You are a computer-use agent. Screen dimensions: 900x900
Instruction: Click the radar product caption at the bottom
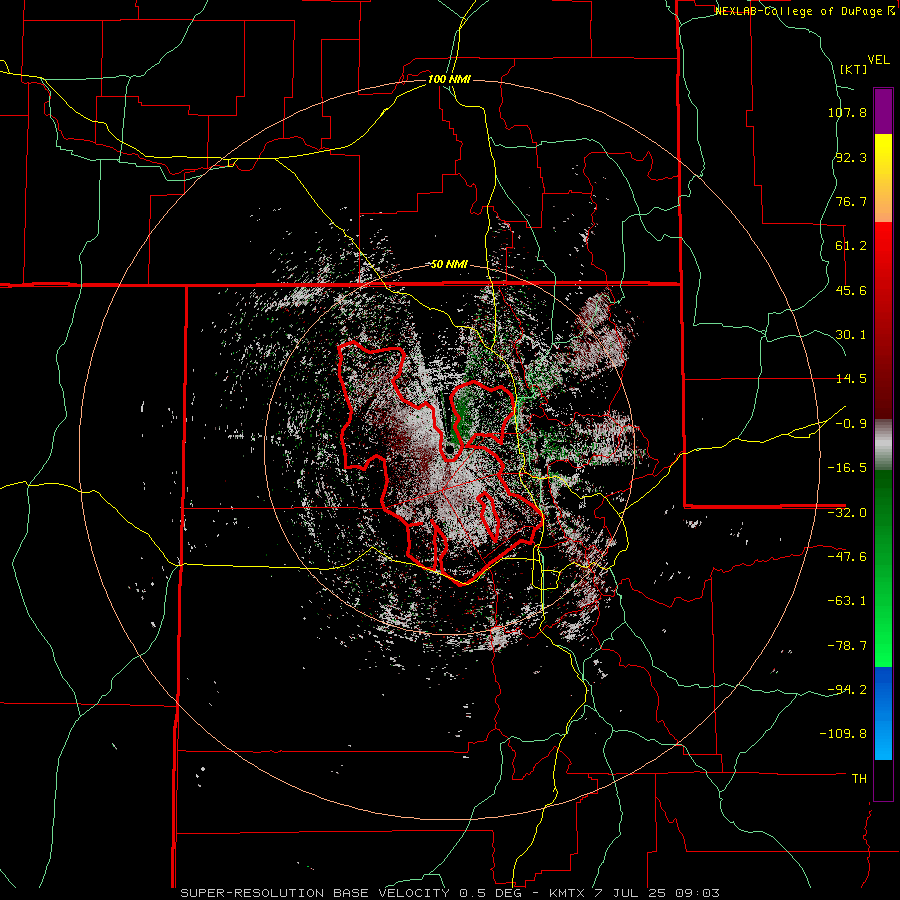449,893
